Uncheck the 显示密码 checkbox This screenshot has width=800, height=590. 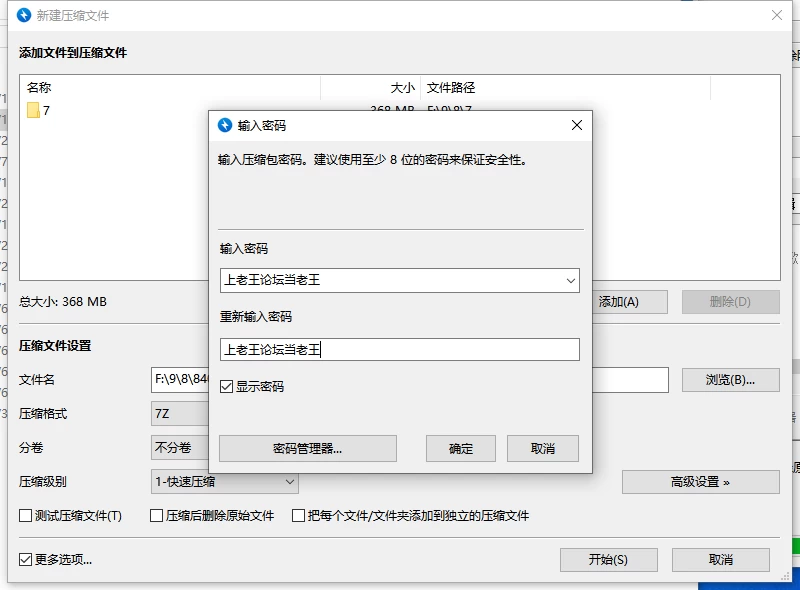(x=227, y=386)
